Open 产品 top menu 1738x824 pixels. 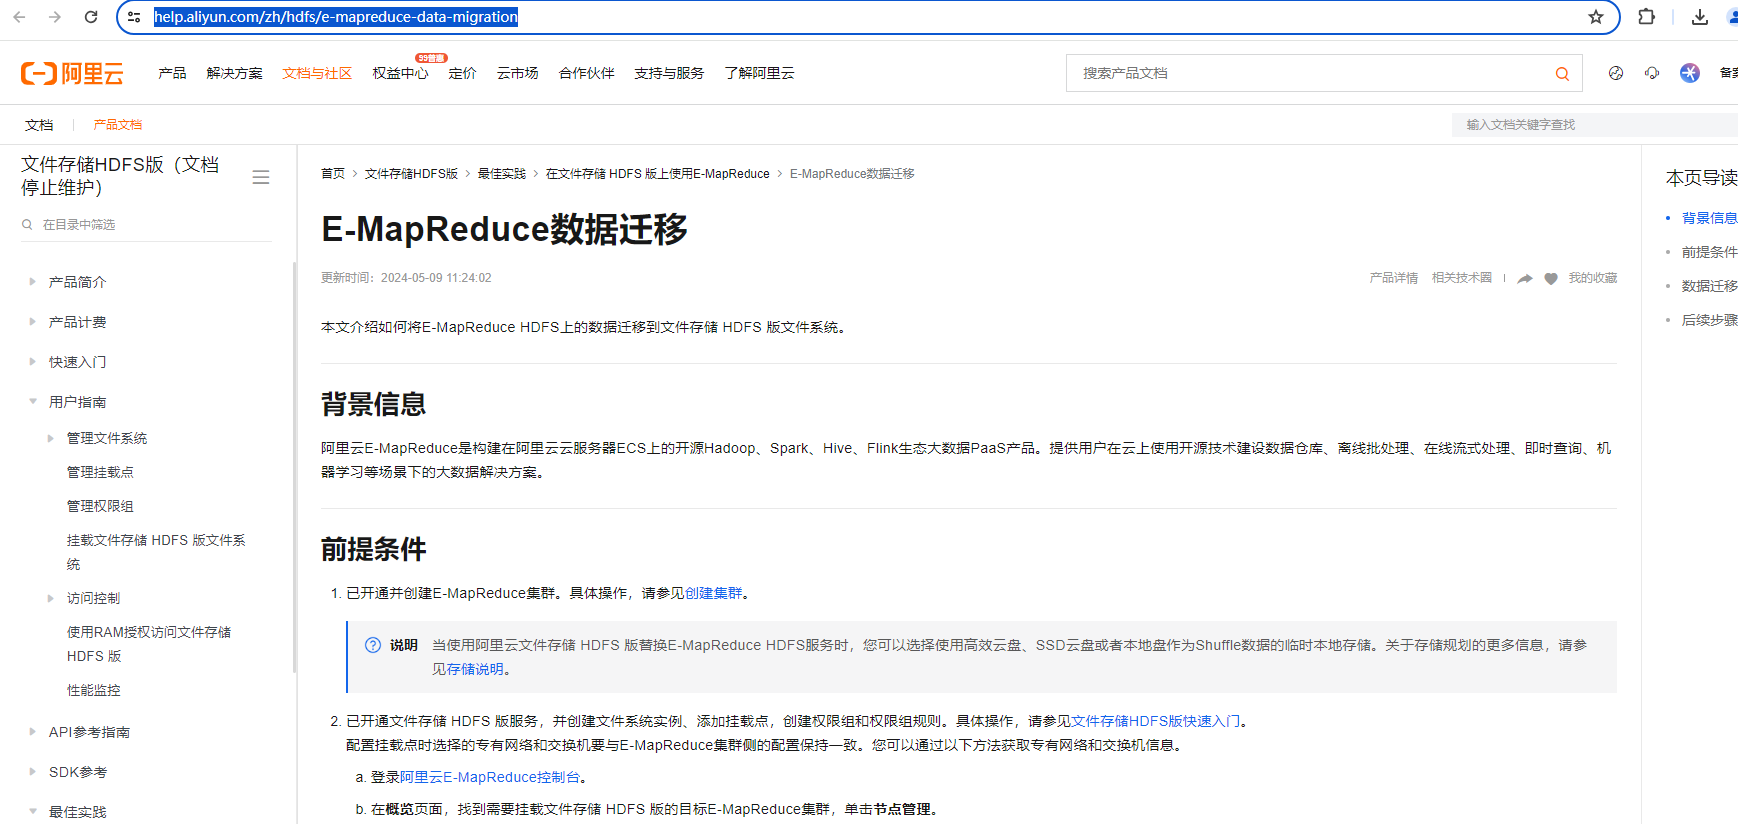[172, 73]
